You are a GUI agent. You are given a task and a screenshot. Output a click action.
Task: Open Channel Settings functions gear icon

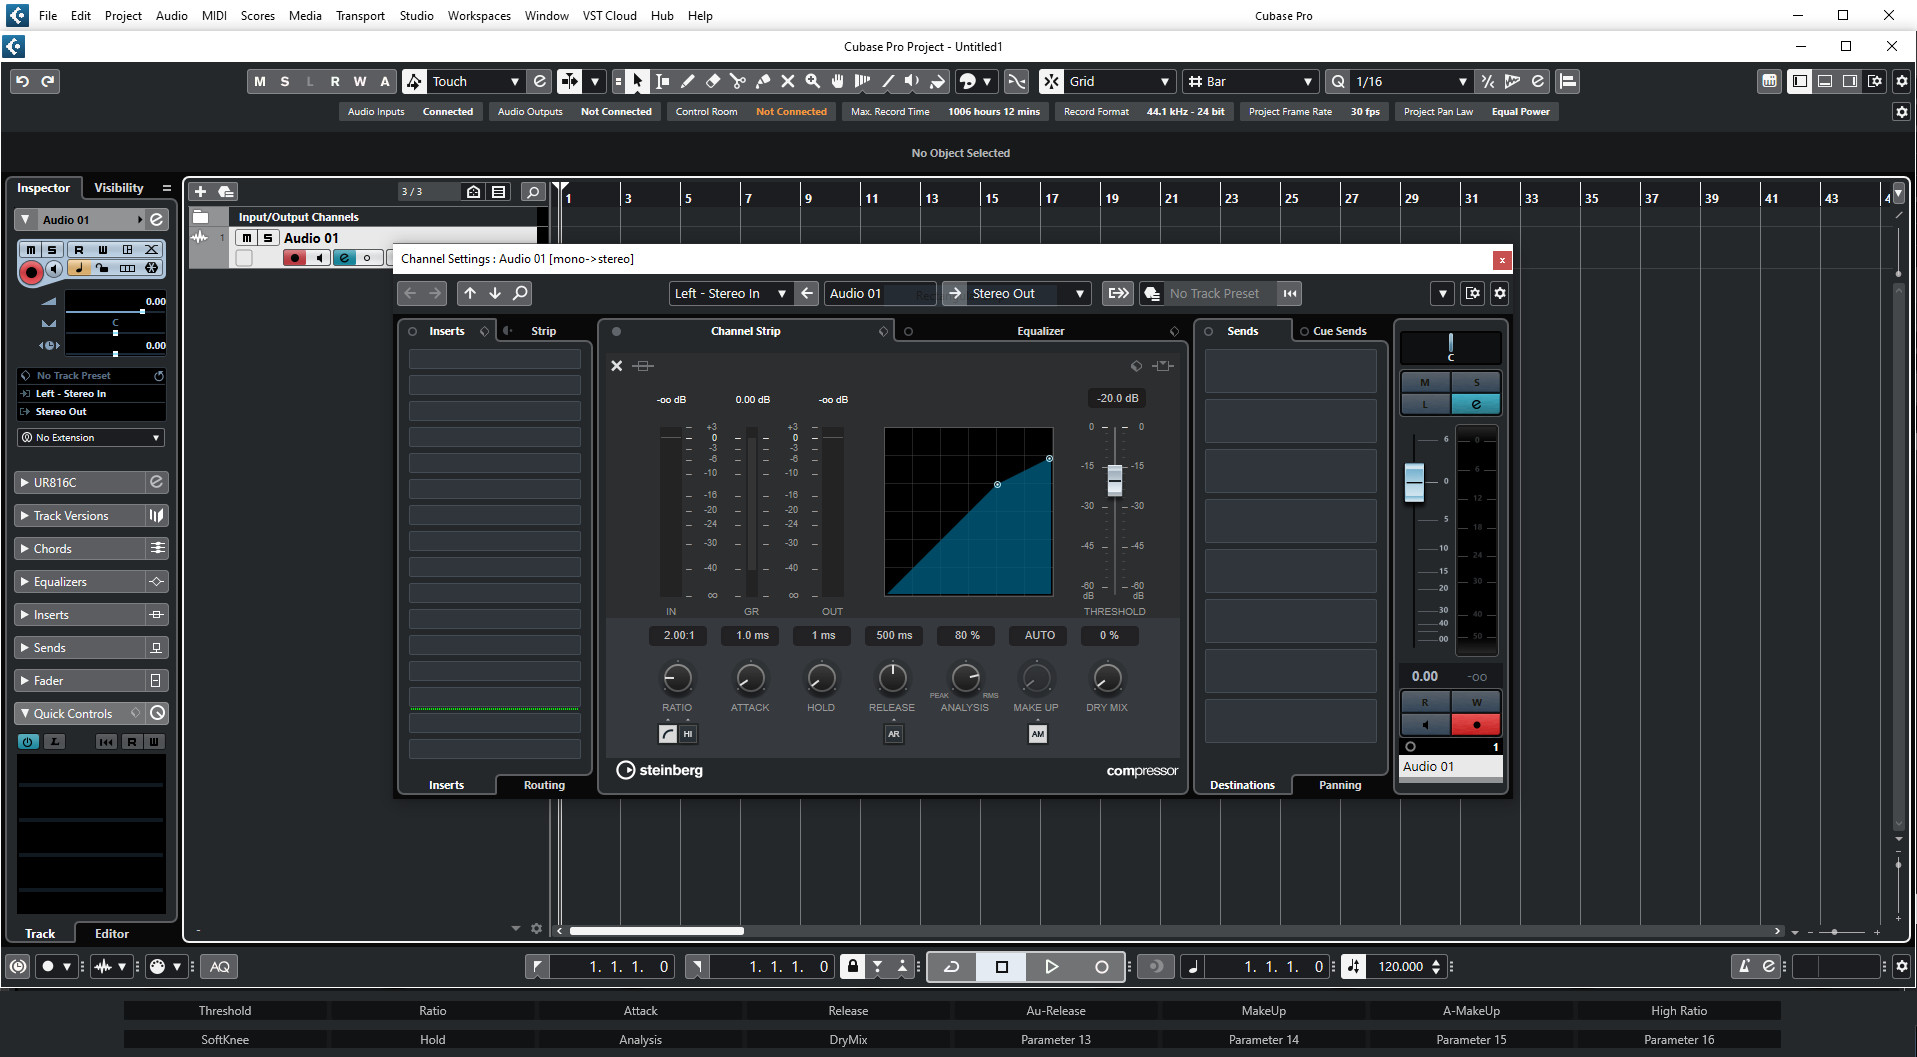(1499, 294)
